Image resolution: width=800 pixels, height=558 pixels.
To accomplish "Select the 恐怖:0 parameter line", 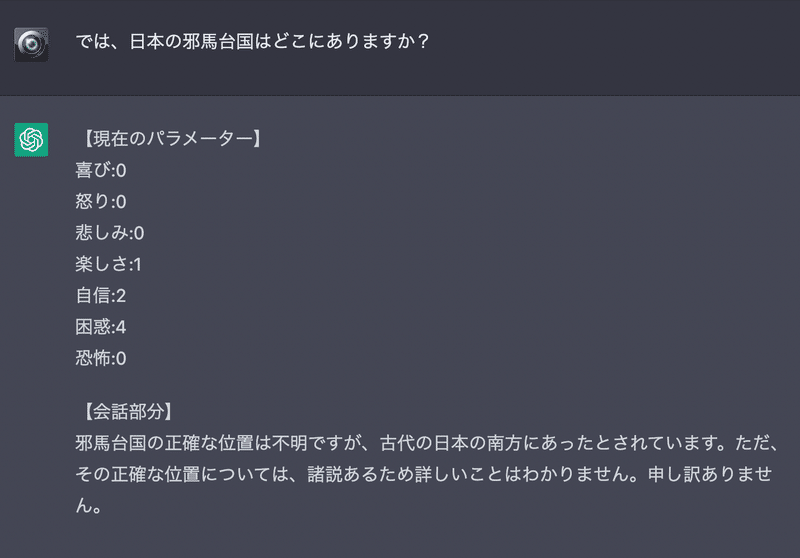I will 101,358.
